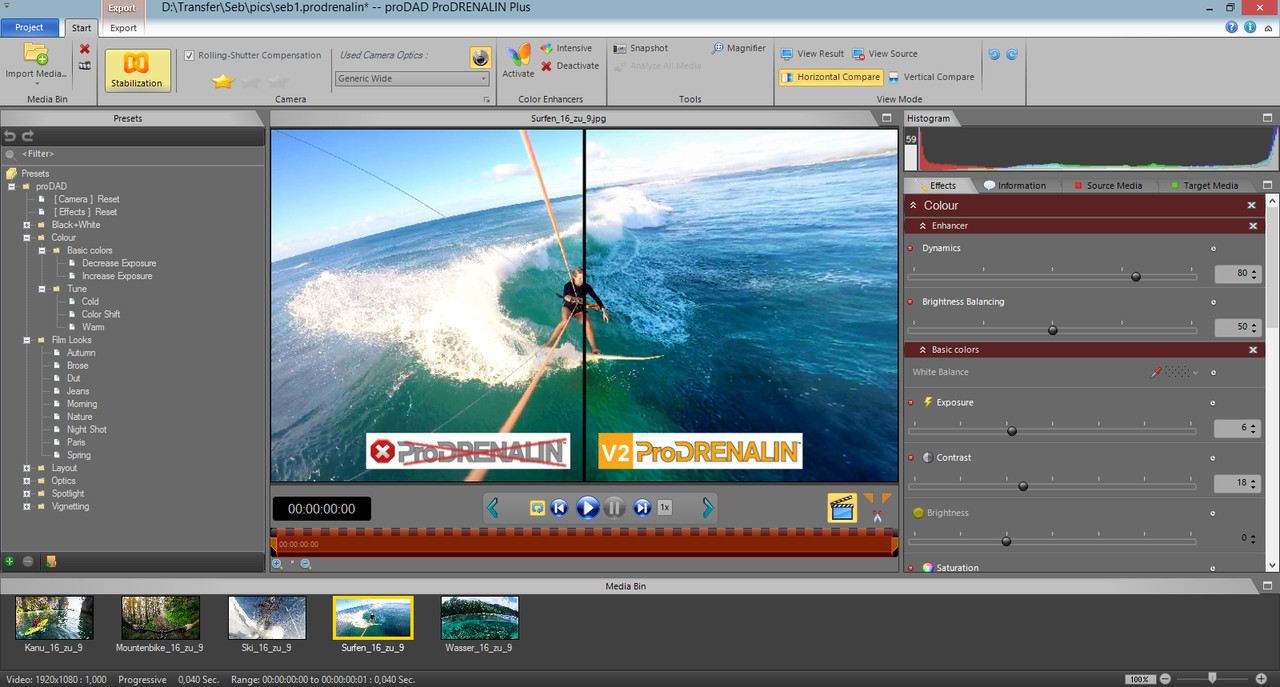Choose the Intensive color enhancer

(567, 48)
